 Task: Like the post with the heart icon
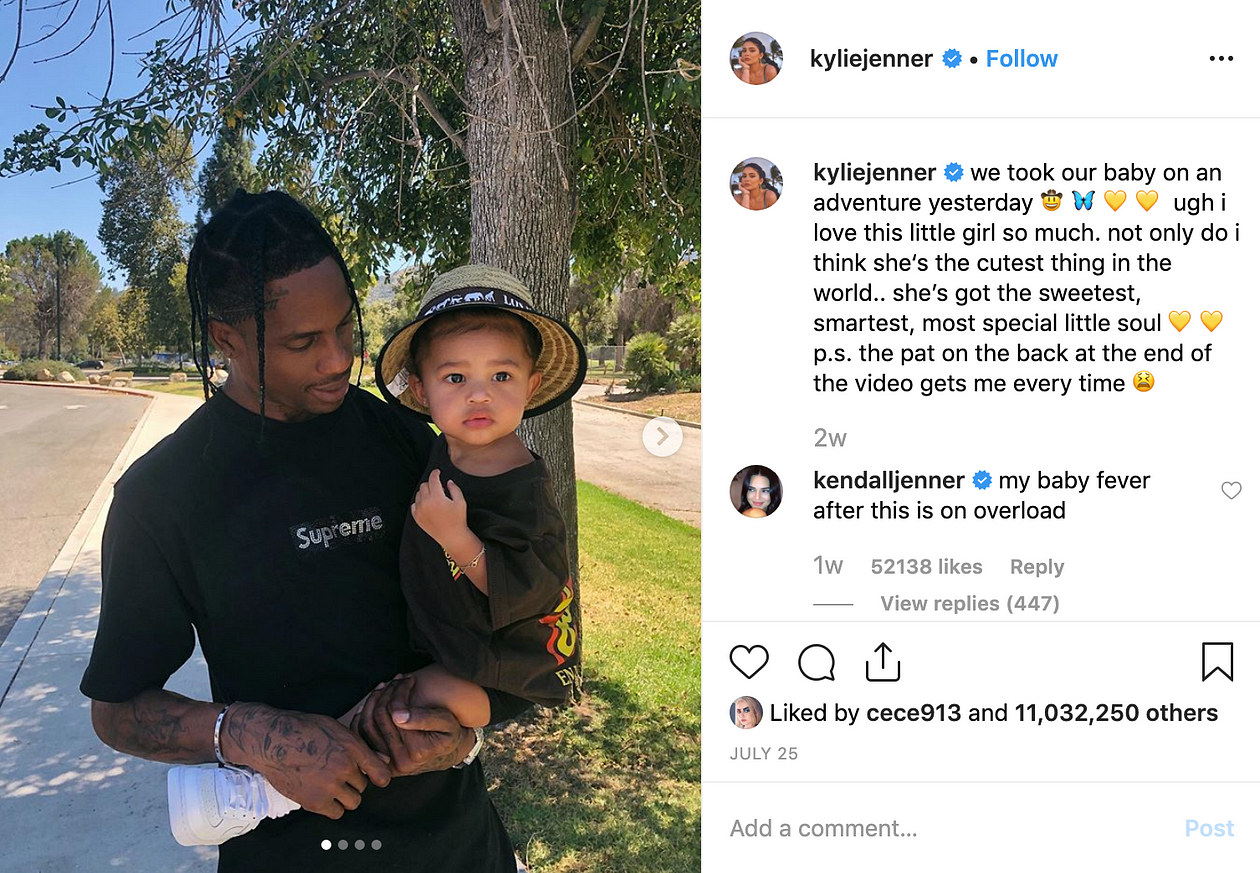point(749,662)
